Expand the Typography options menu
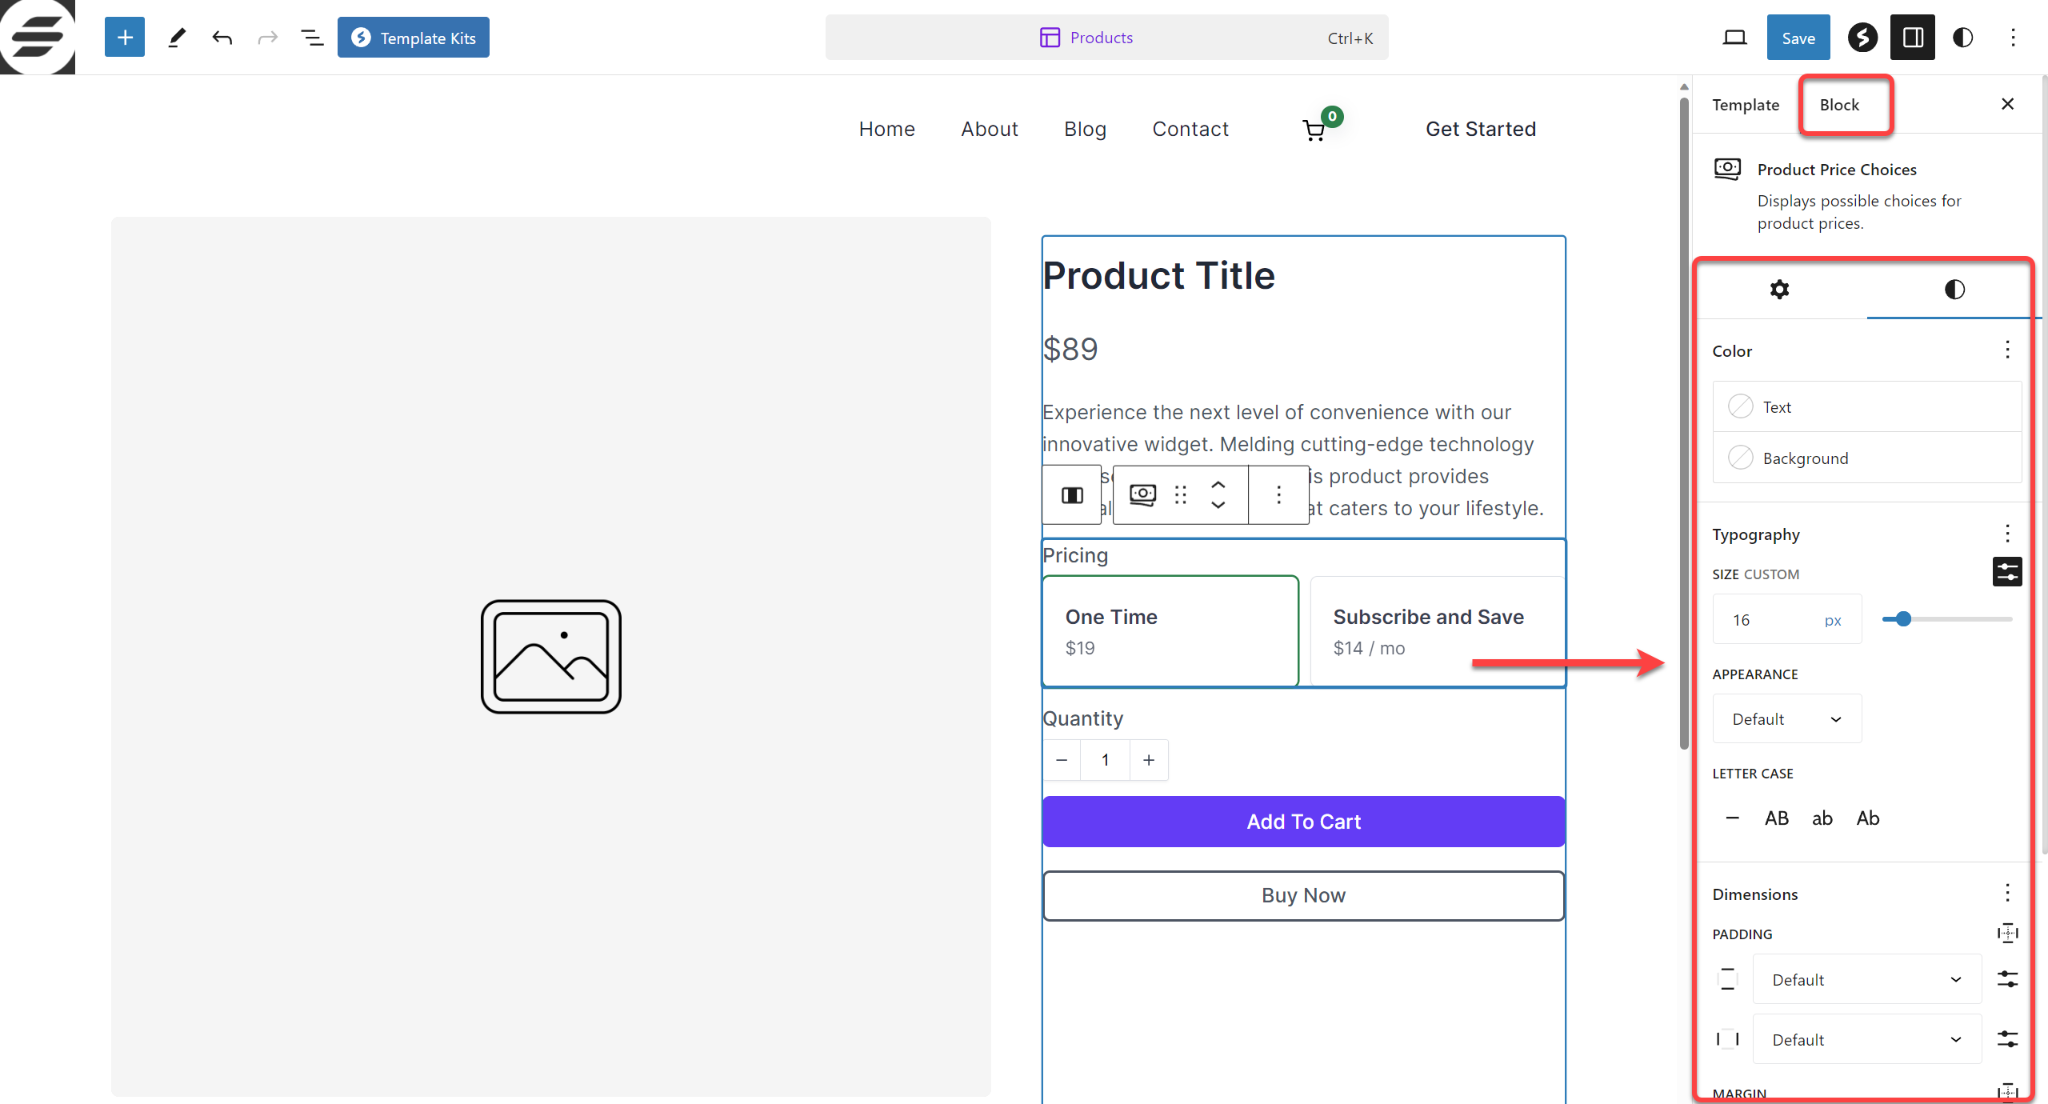The height and width of the screenshot is (1104, 2048). 2007,533
